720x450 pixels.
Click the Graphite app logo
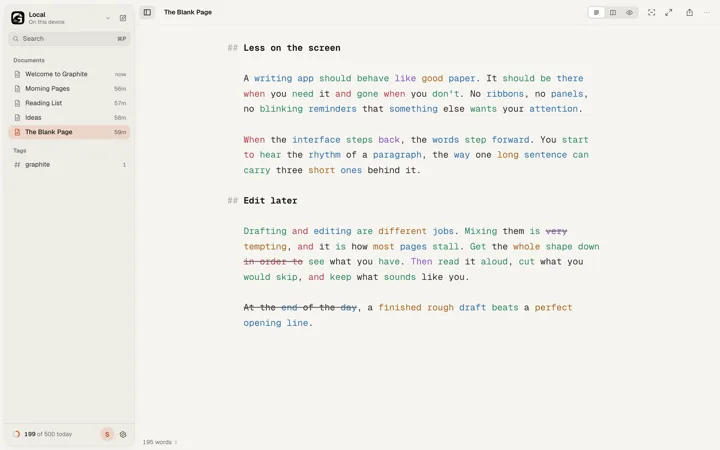point(18,18)
